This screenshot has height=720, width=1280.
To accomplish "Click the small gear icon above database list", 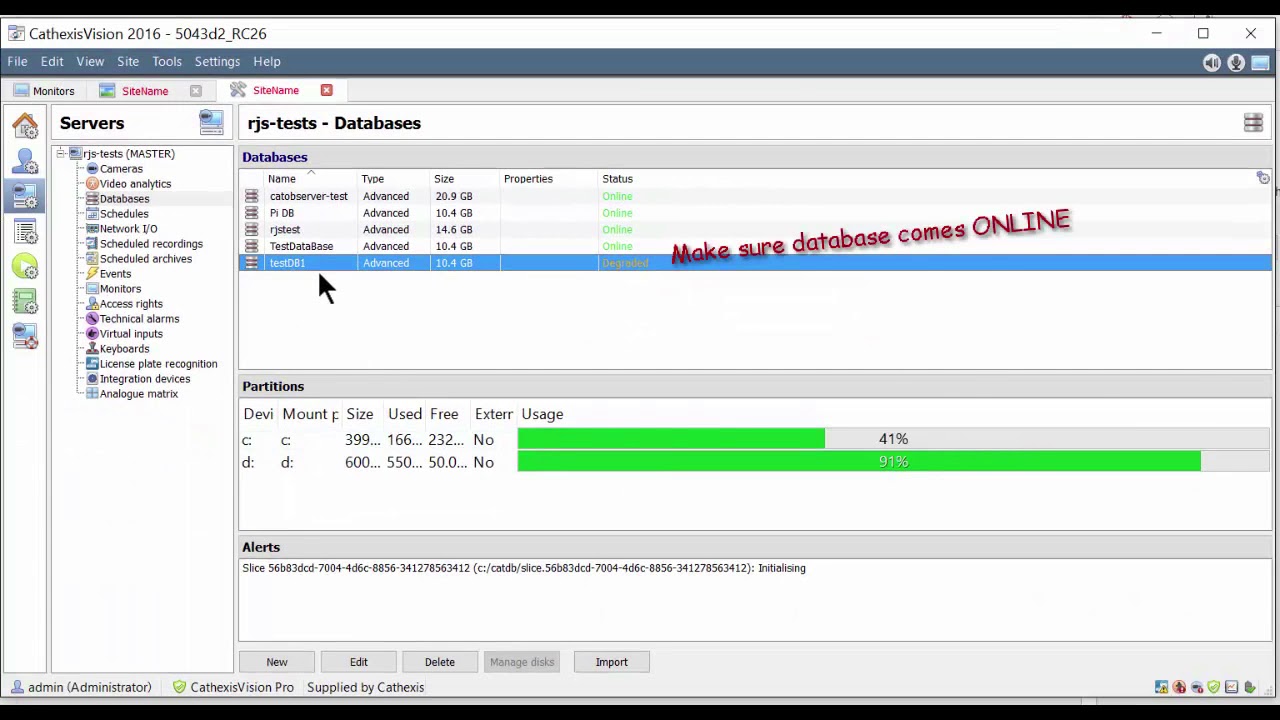I will click(x=1263, y=178).
